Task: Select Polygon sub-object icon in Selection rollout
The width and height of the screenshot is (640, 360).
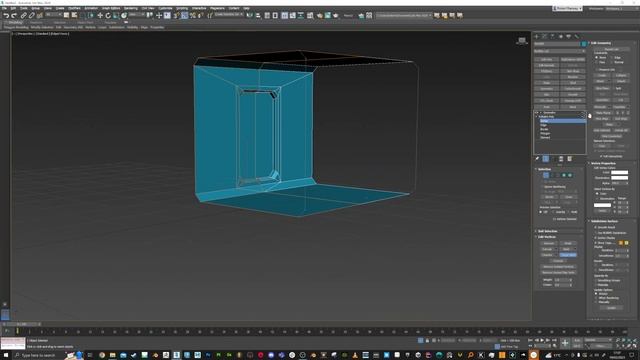Action: 564,175
